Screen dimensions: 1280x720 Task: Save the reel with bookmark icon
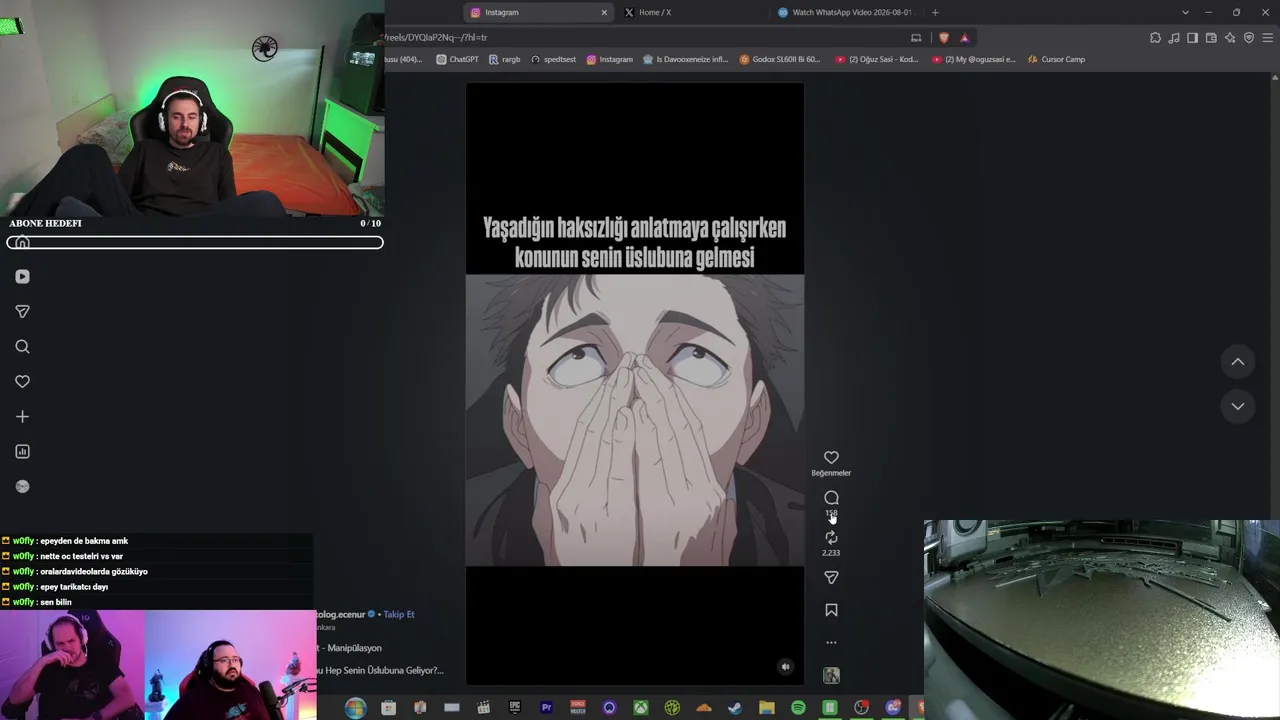click(831, 610)
